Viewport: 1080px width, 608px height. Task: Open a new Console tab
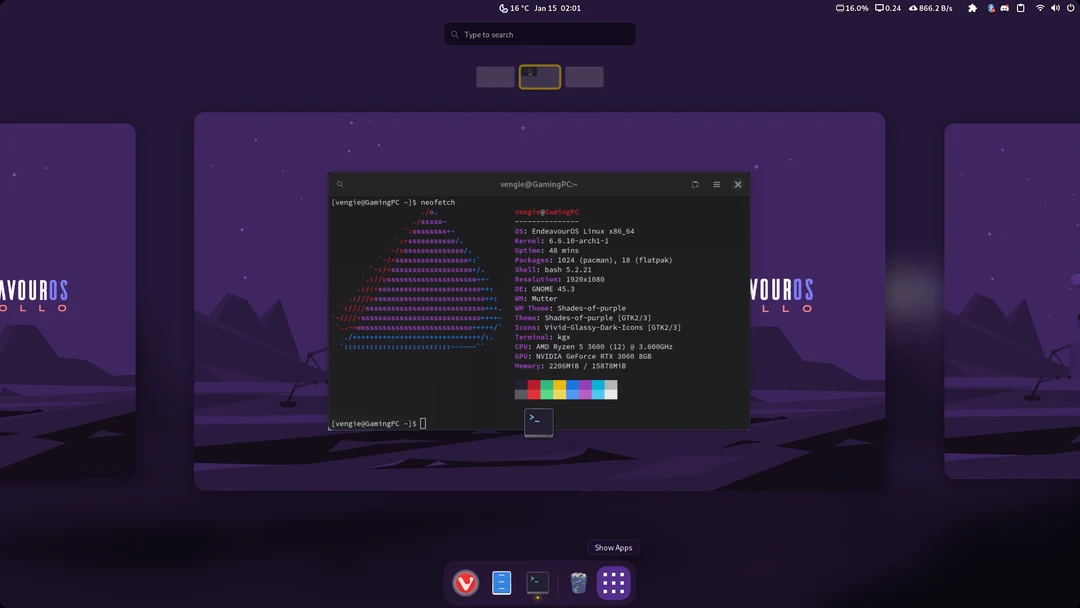click(x=694, y=184)
